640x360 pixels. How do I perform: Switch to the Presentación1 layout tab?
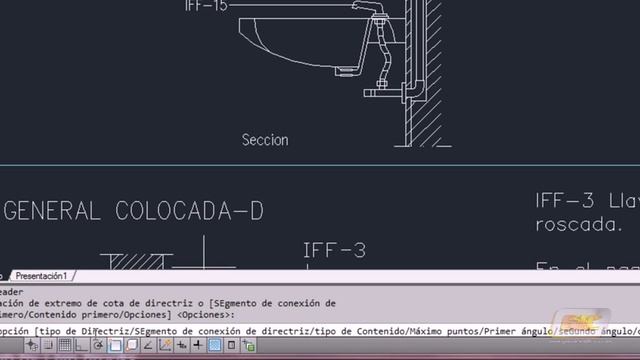(41, 276)
